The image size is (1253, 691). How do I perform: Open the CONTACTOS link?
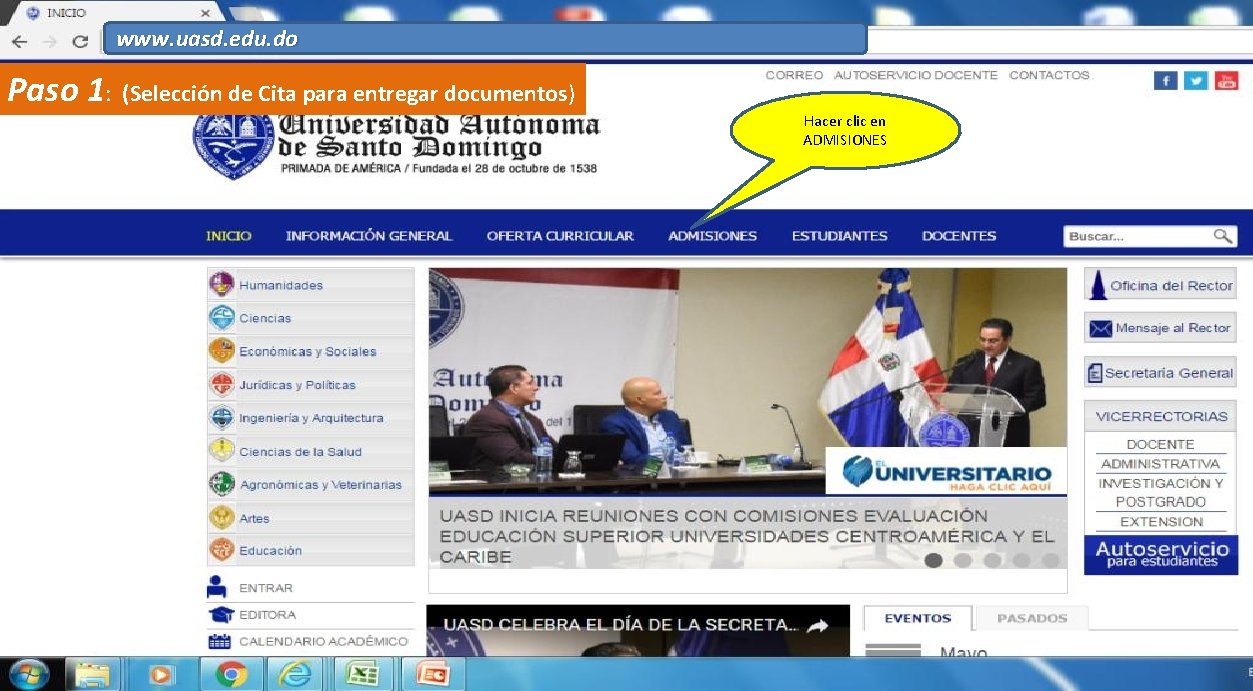[x=1049, y=75]
